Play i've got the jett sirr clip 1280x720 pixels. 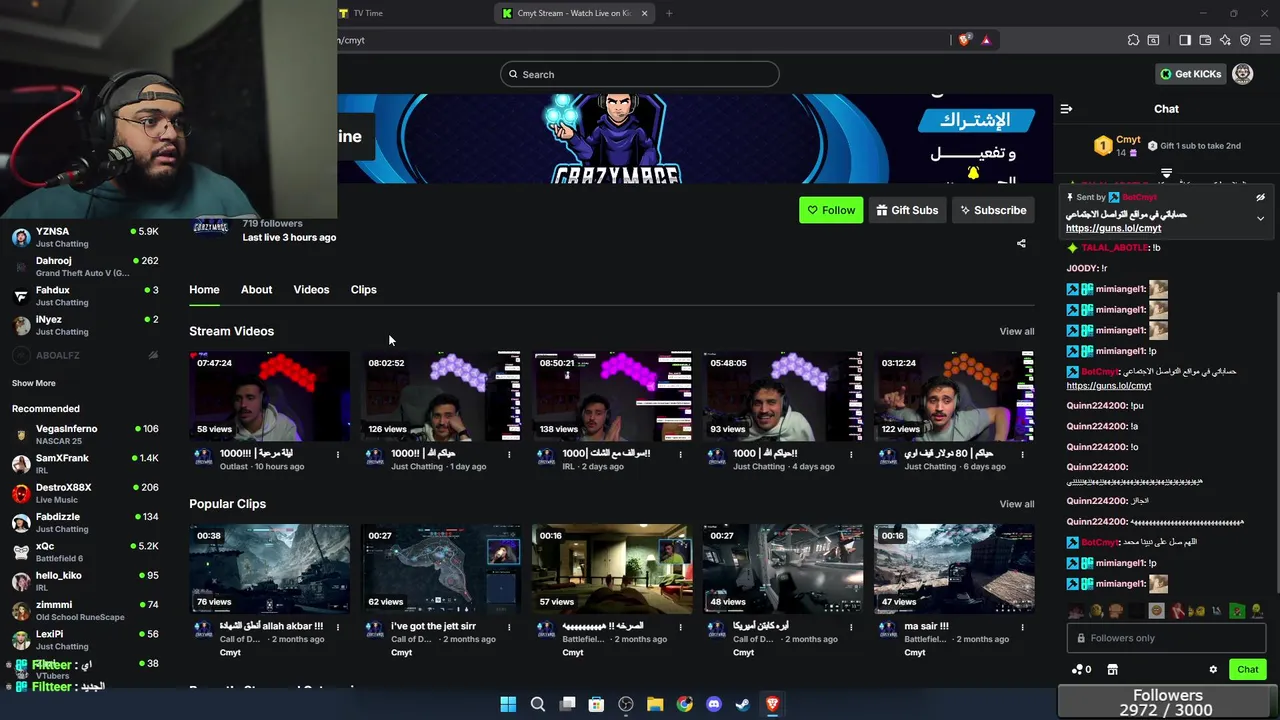coord(440,569)
